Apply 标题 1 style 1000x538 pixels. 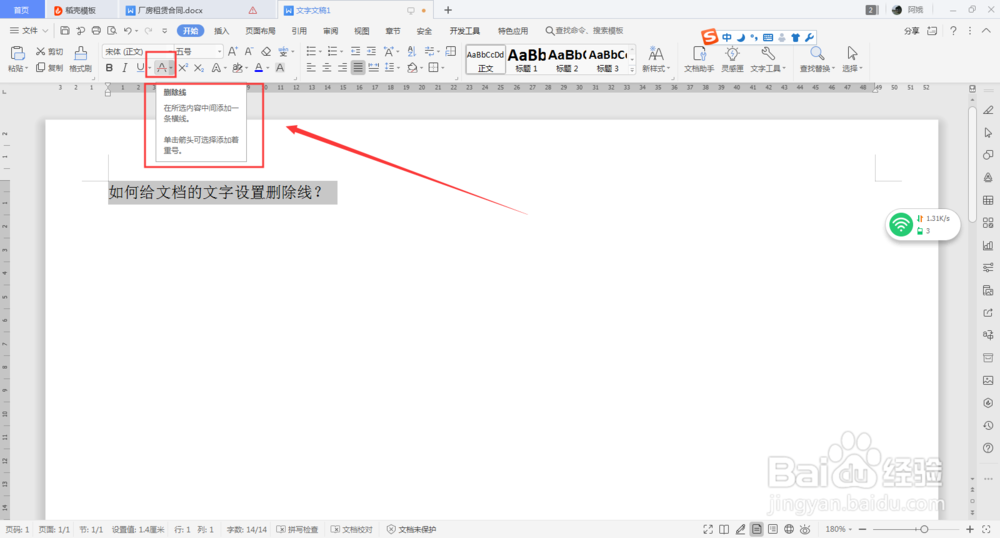click(526, 59)
